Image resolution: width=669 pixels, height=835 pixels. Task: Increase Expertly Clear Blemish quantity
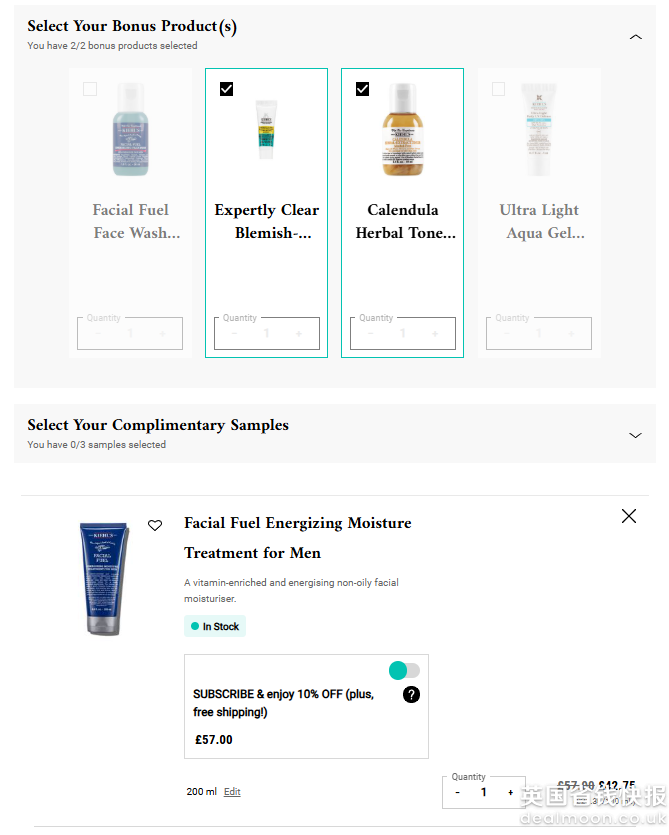tap(298, 334)
